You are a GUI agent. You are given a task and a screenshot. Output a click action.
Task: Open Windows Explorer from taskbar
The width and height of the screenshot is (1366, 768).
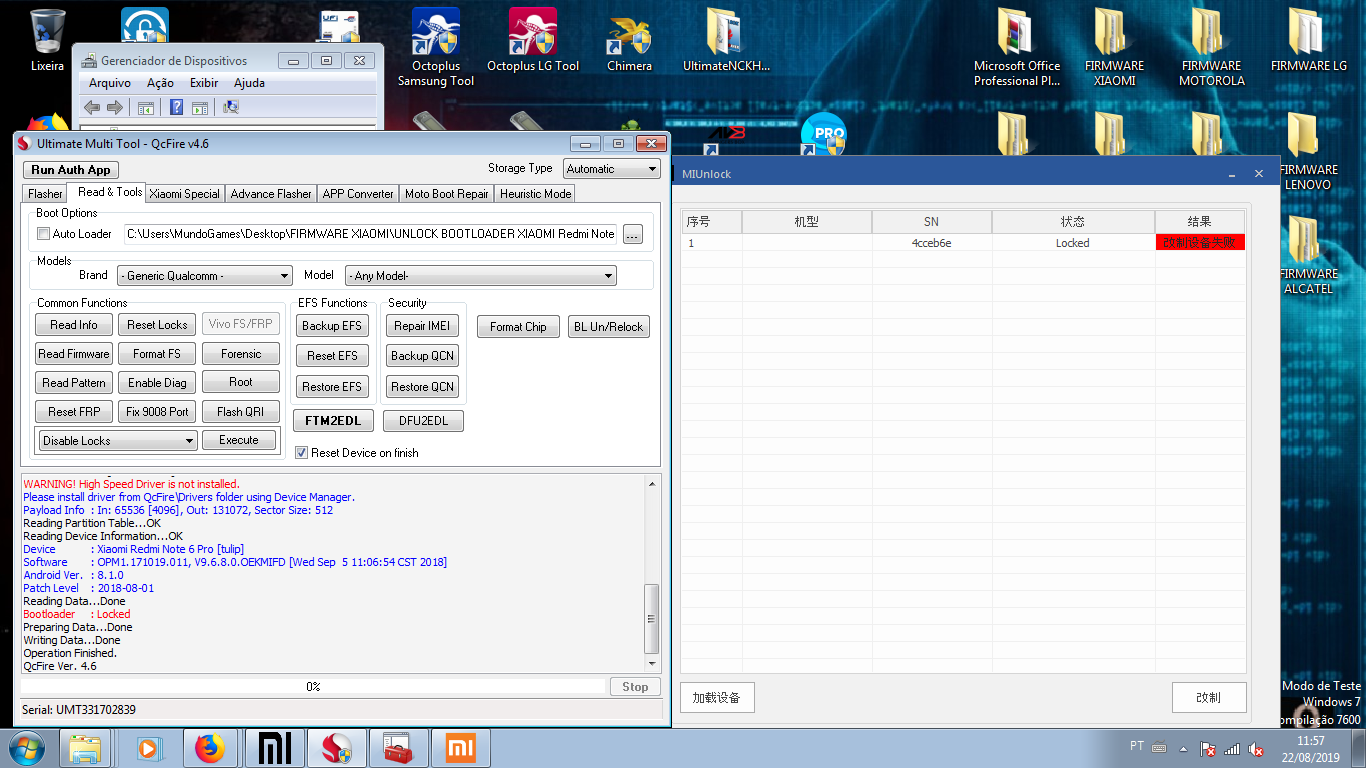(x=86, y=748)
